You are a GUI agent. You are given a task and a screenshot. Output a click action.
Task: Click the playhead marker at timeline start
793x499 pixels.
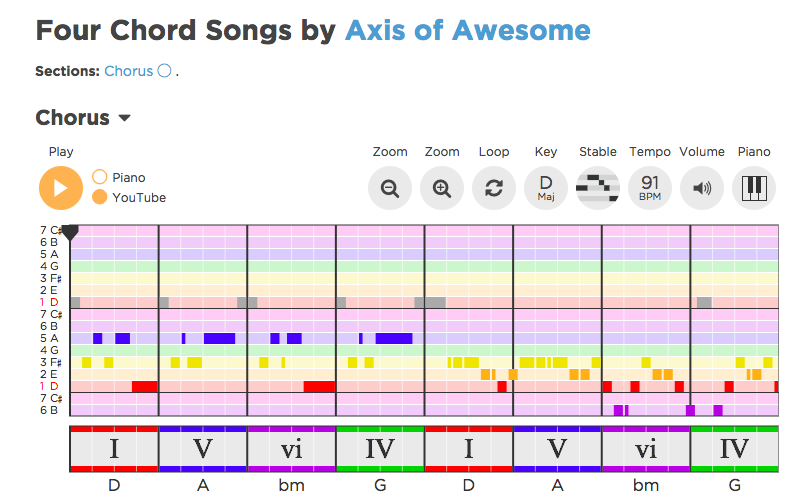(70, 233)
